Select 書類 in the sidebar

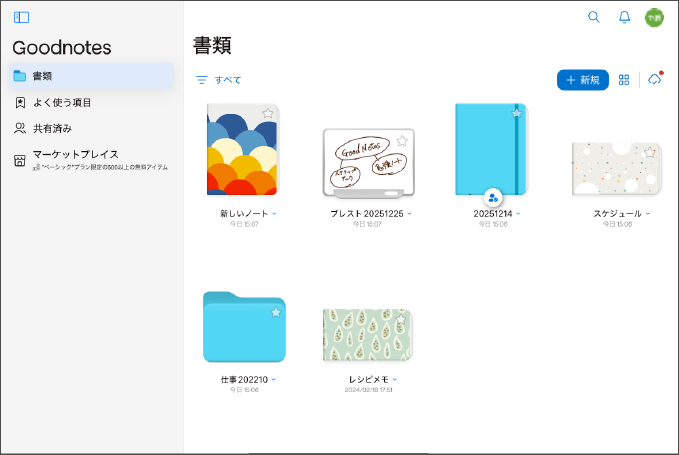[x=91, y=76]
